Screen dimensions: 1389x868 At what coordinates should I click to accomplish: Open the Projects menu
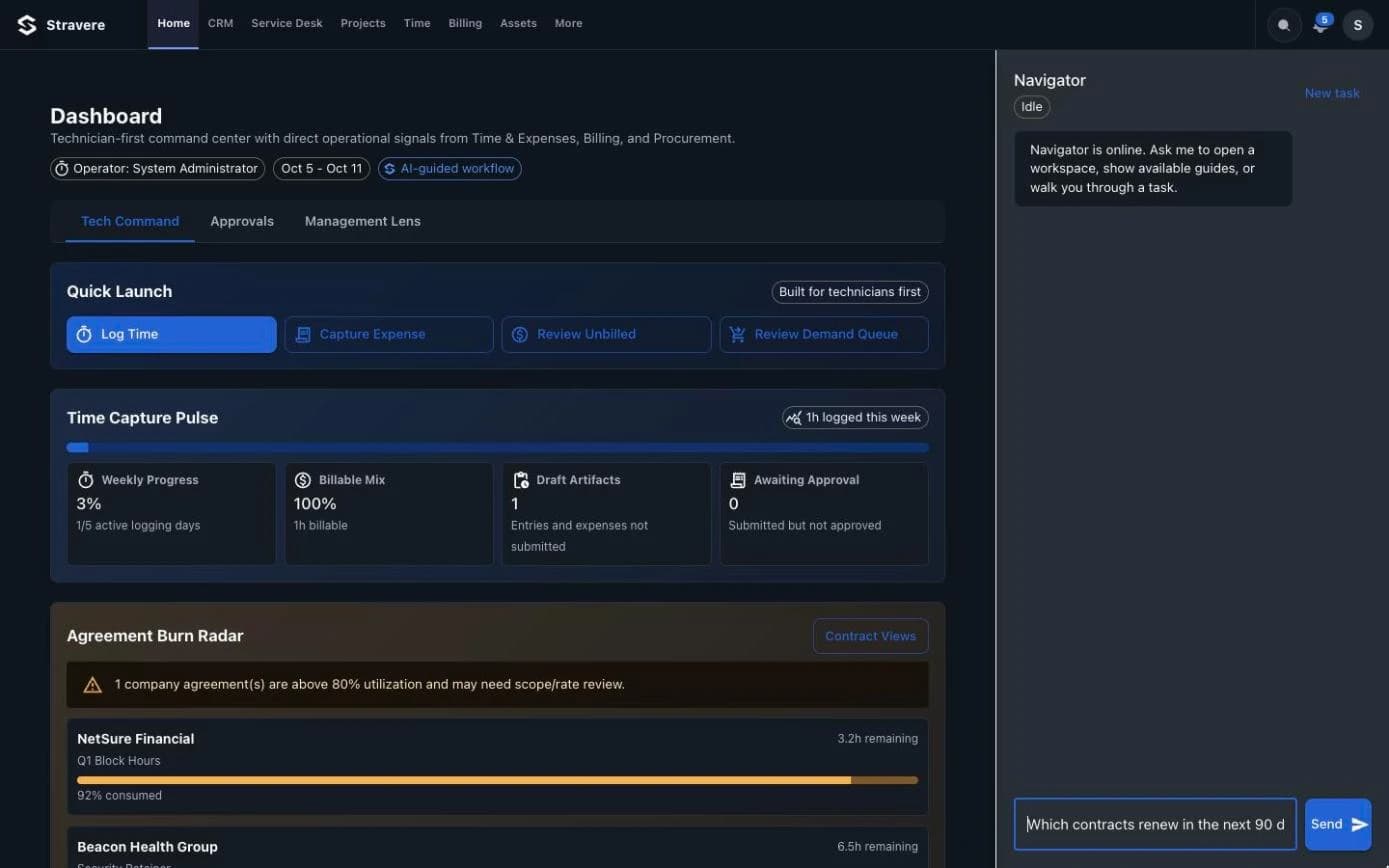tap(363, 24)
